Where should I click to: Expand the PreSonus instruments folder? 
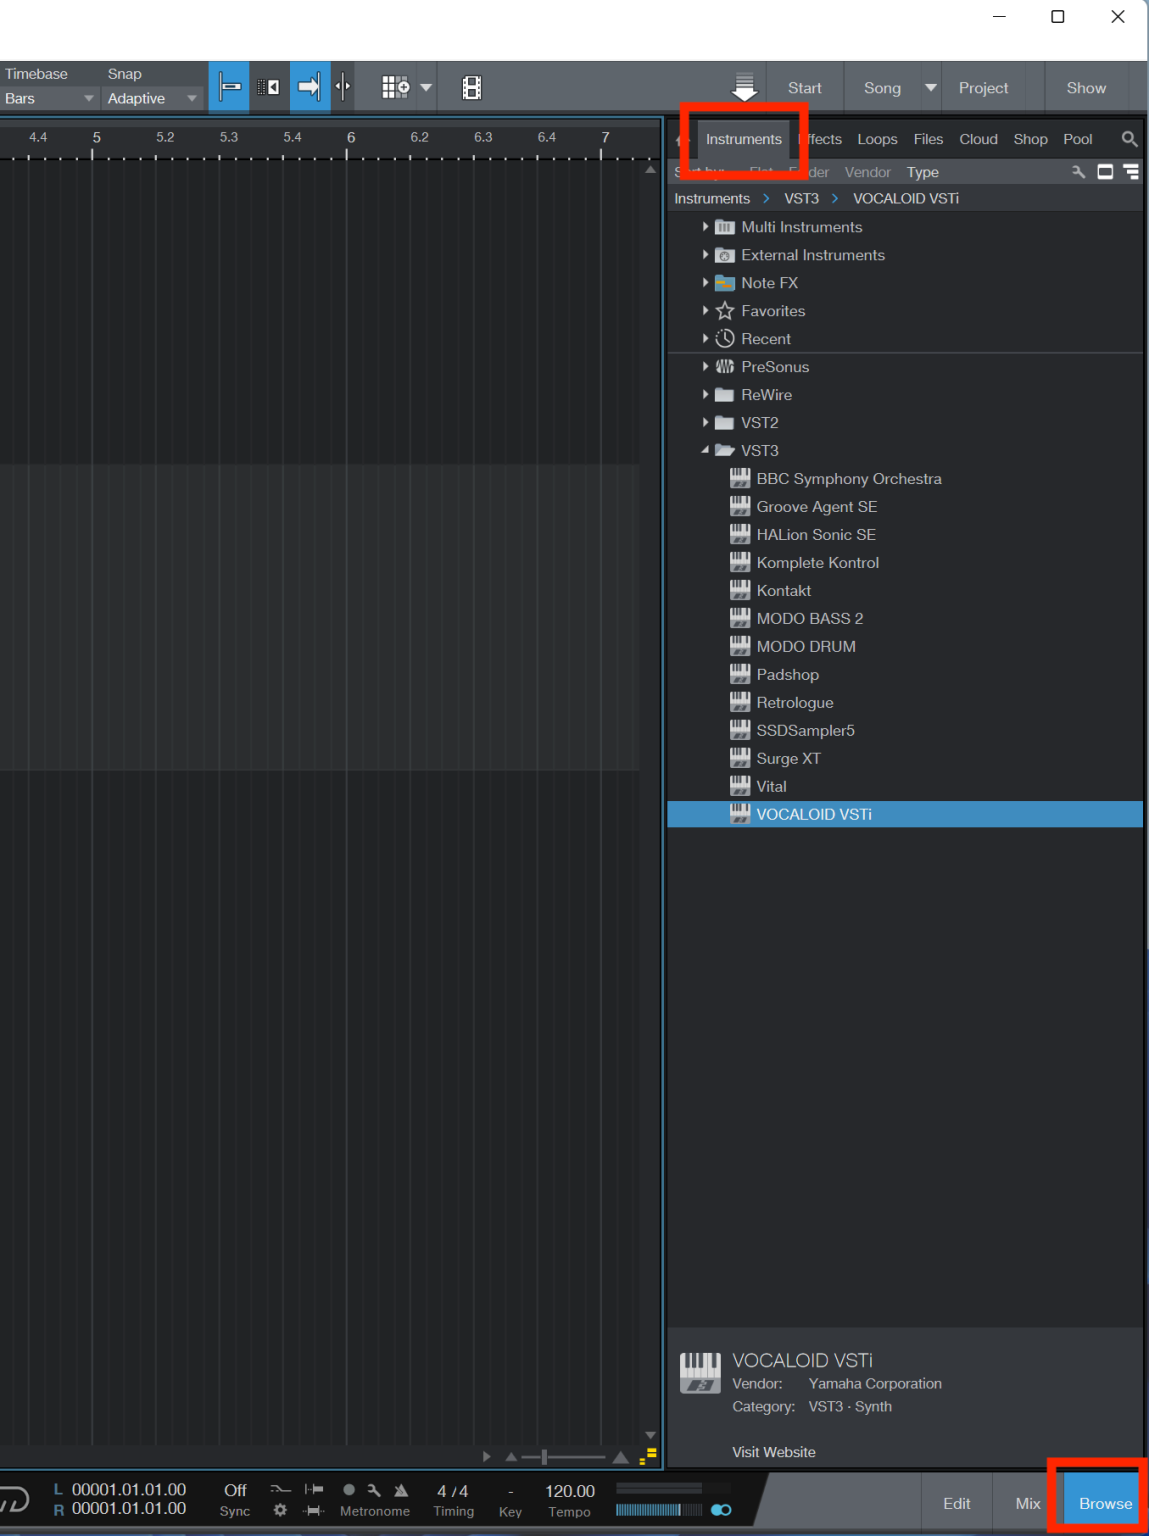point(706,367)
